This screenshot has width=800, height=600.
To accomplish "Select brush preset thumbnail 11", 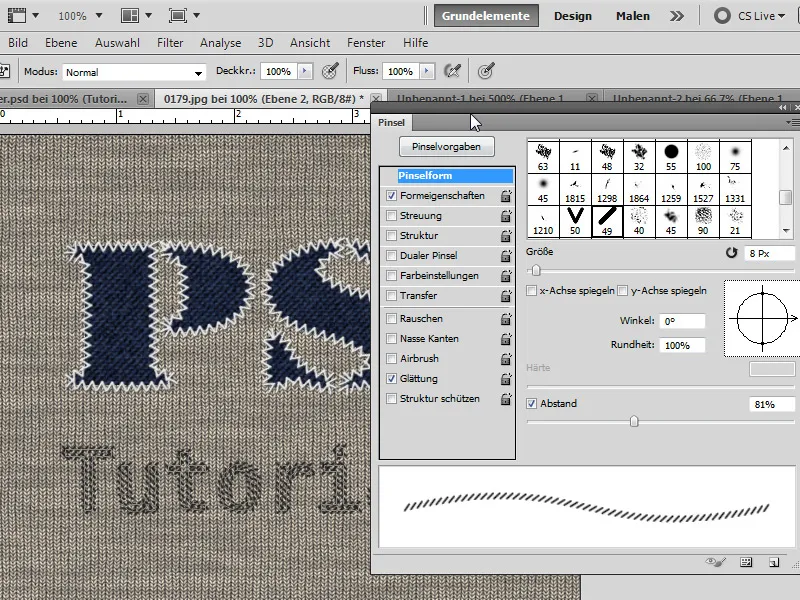I will [575, 157].
